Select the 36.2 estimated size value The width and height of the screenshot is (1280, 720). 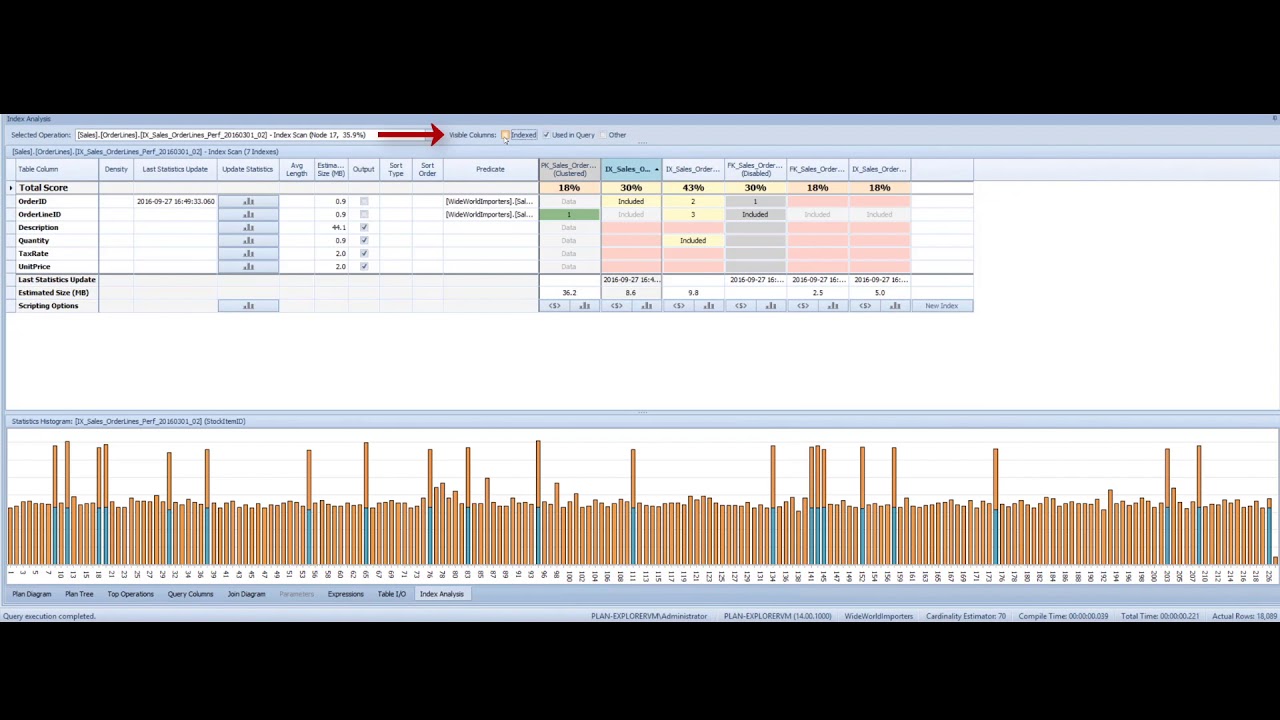tap(569, 293)
